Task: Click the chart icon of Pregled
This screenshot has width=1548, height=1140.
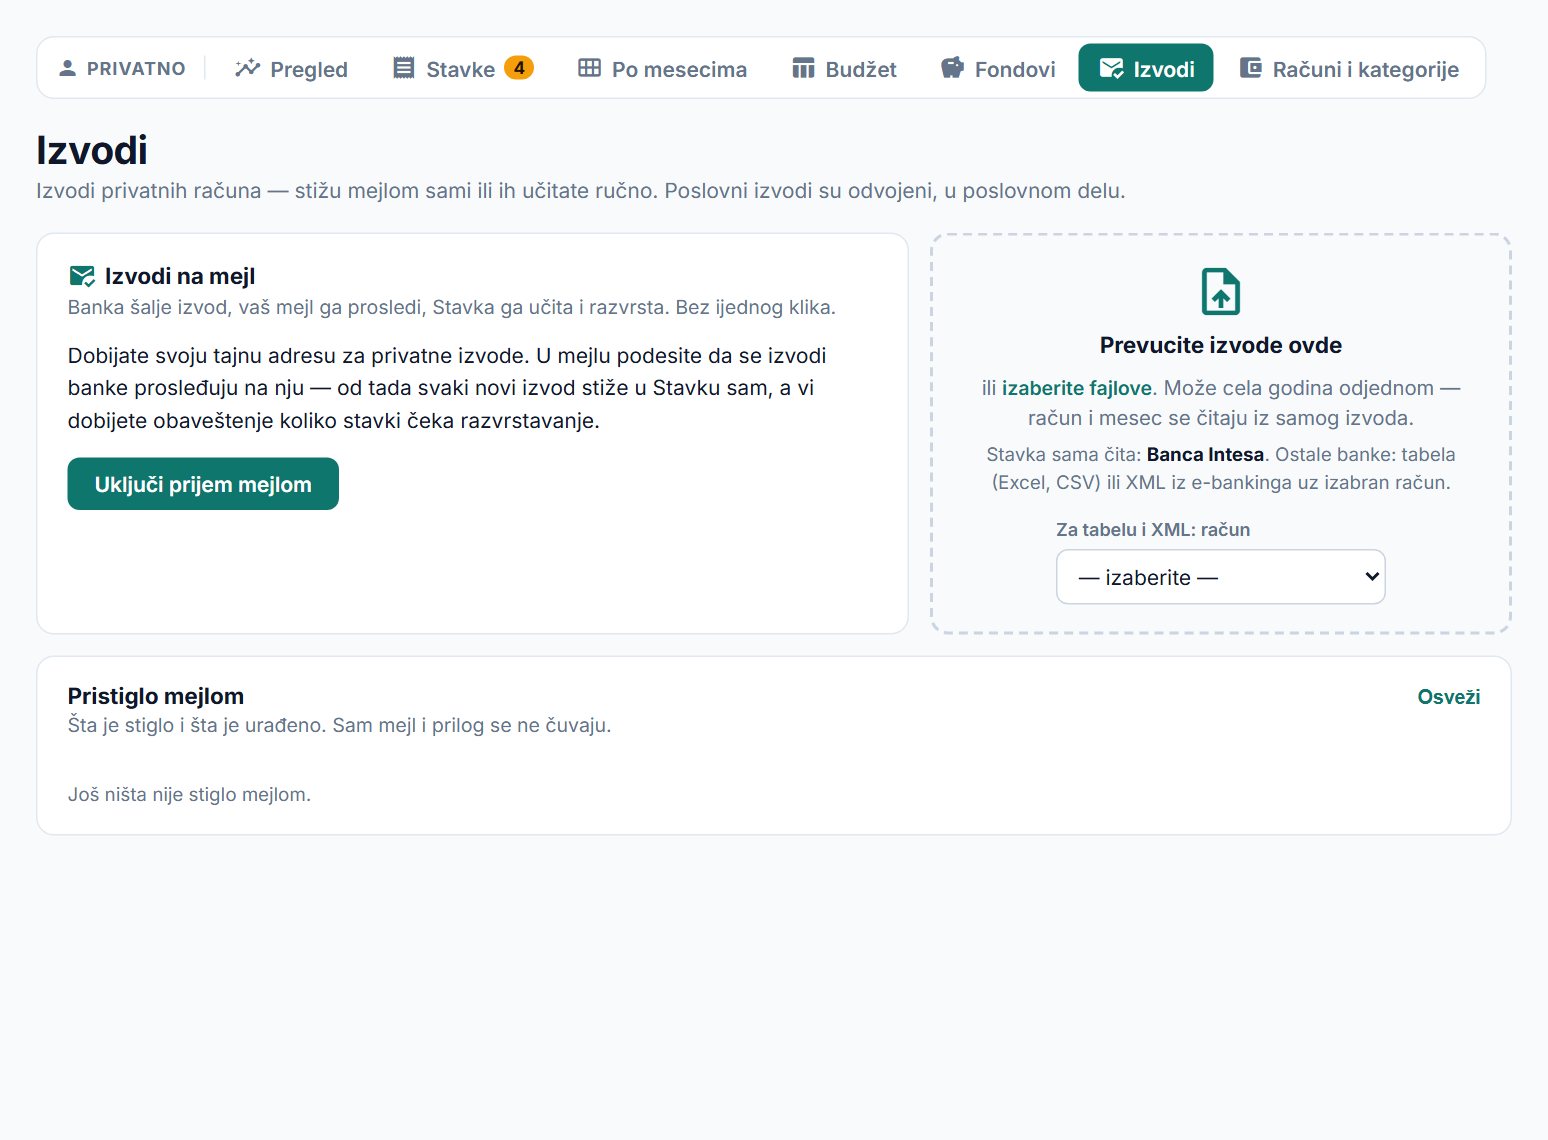Action: (x=247, y=68)
